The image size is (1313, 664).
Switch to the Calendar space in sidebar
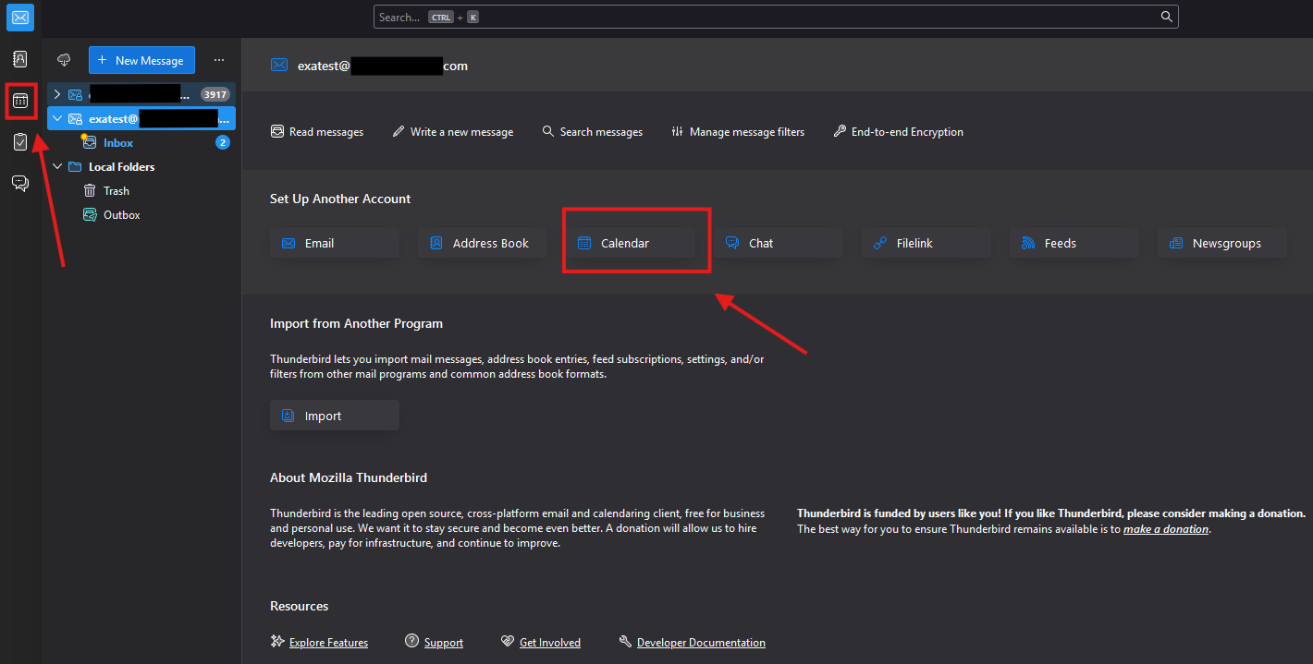(x=20, y=100)
